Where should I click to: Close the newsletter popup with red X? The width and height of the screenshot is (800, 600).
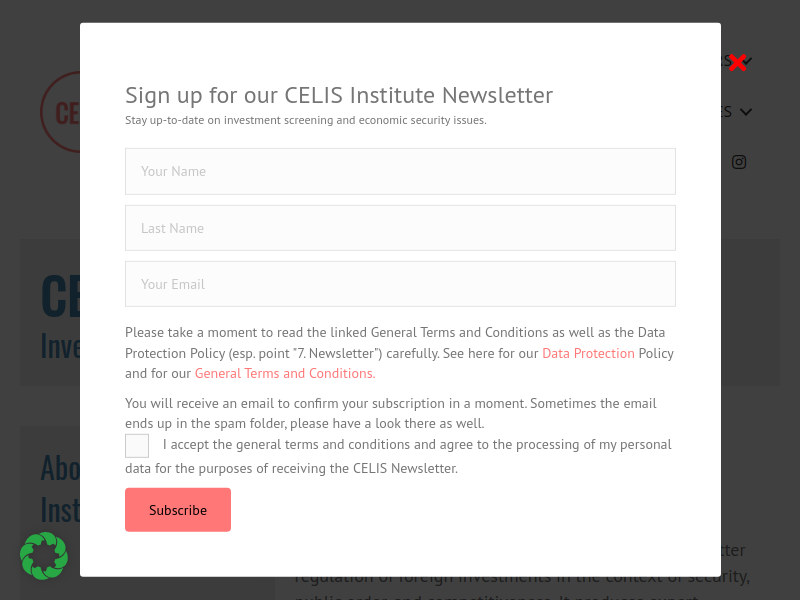pyautogui.click(x=737, y=63)
